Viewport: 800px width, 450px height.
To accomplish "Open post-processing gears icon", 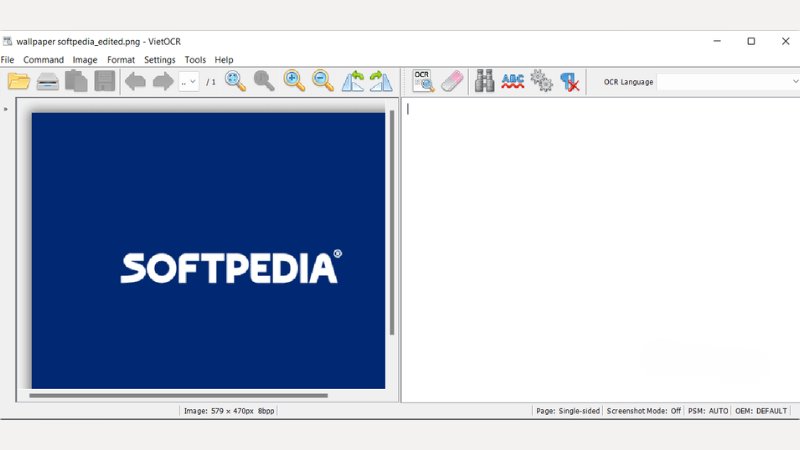I will point(541,81).
